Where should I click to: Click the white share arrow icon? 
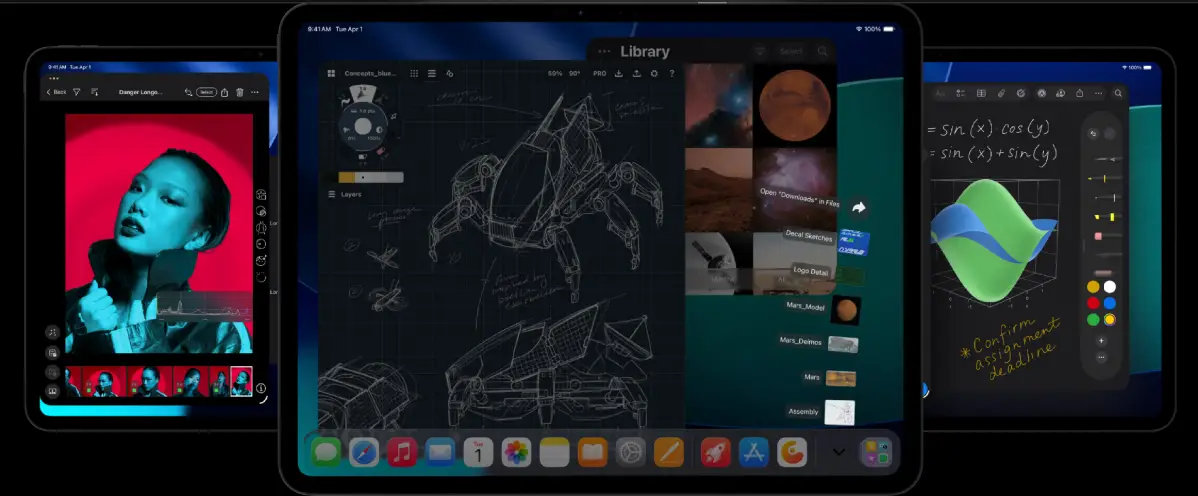(x=859, y=207)
